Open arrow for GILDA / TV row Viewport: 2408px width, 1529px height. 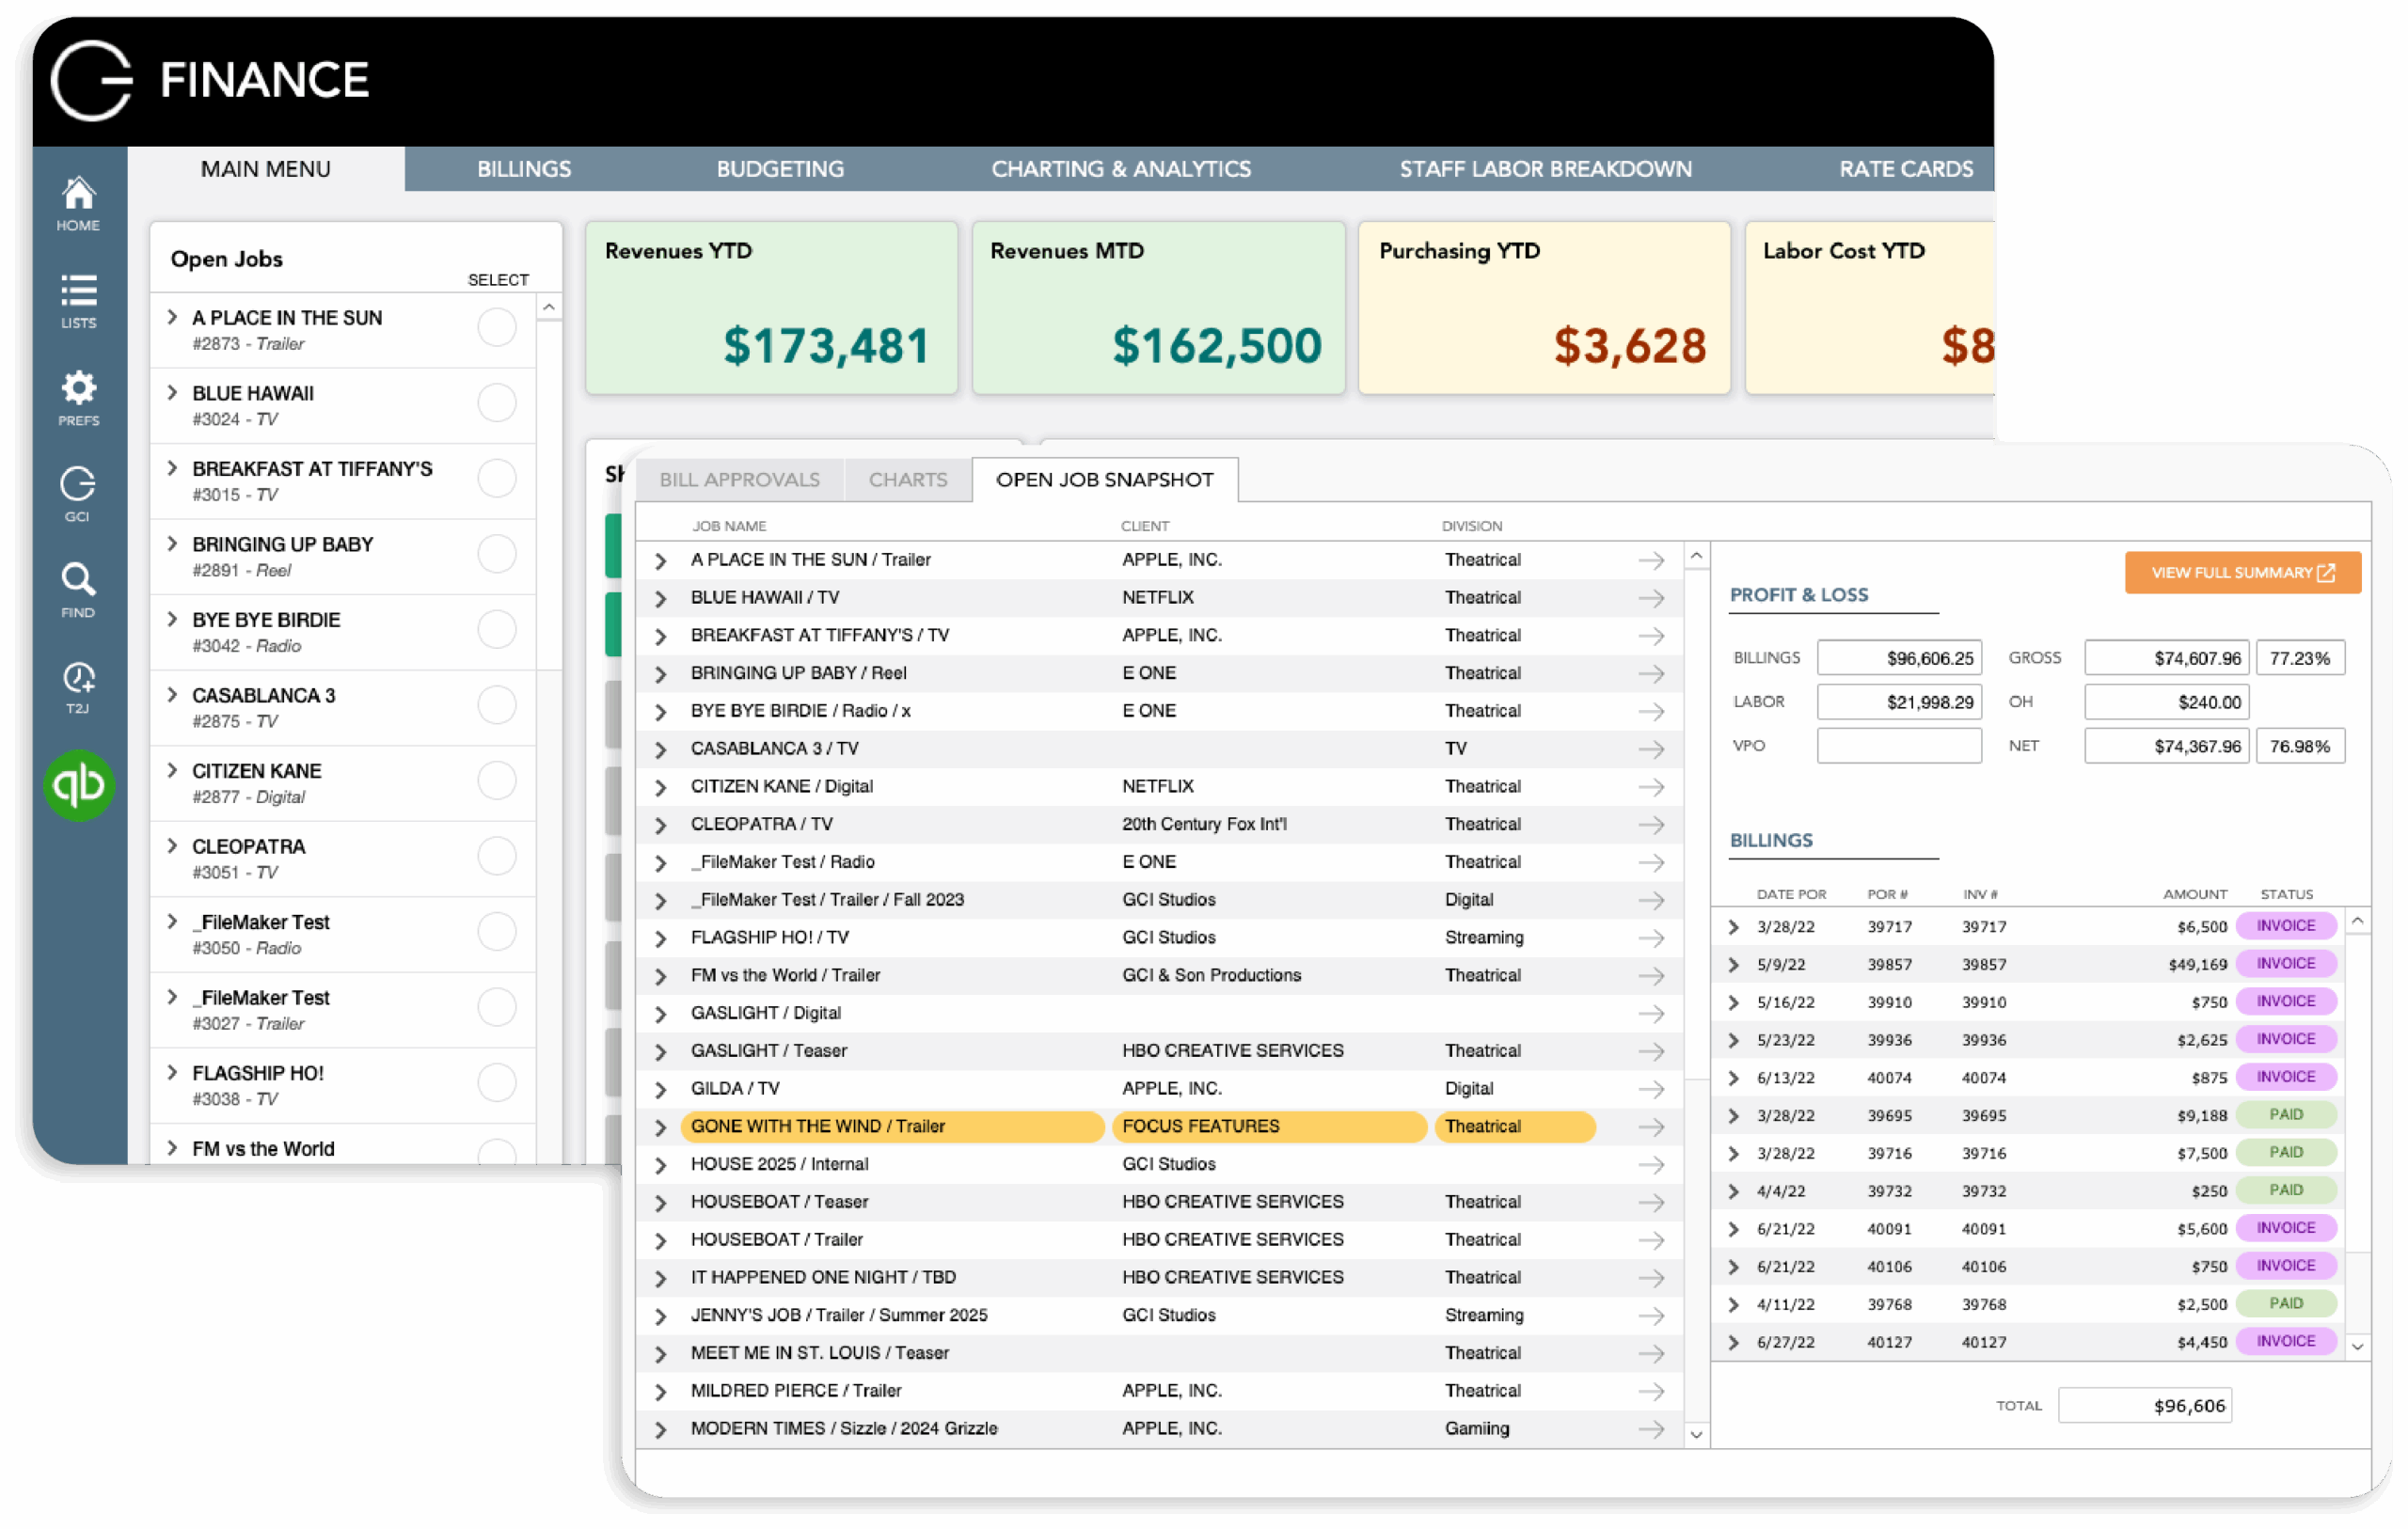tap(1651, 1089)
